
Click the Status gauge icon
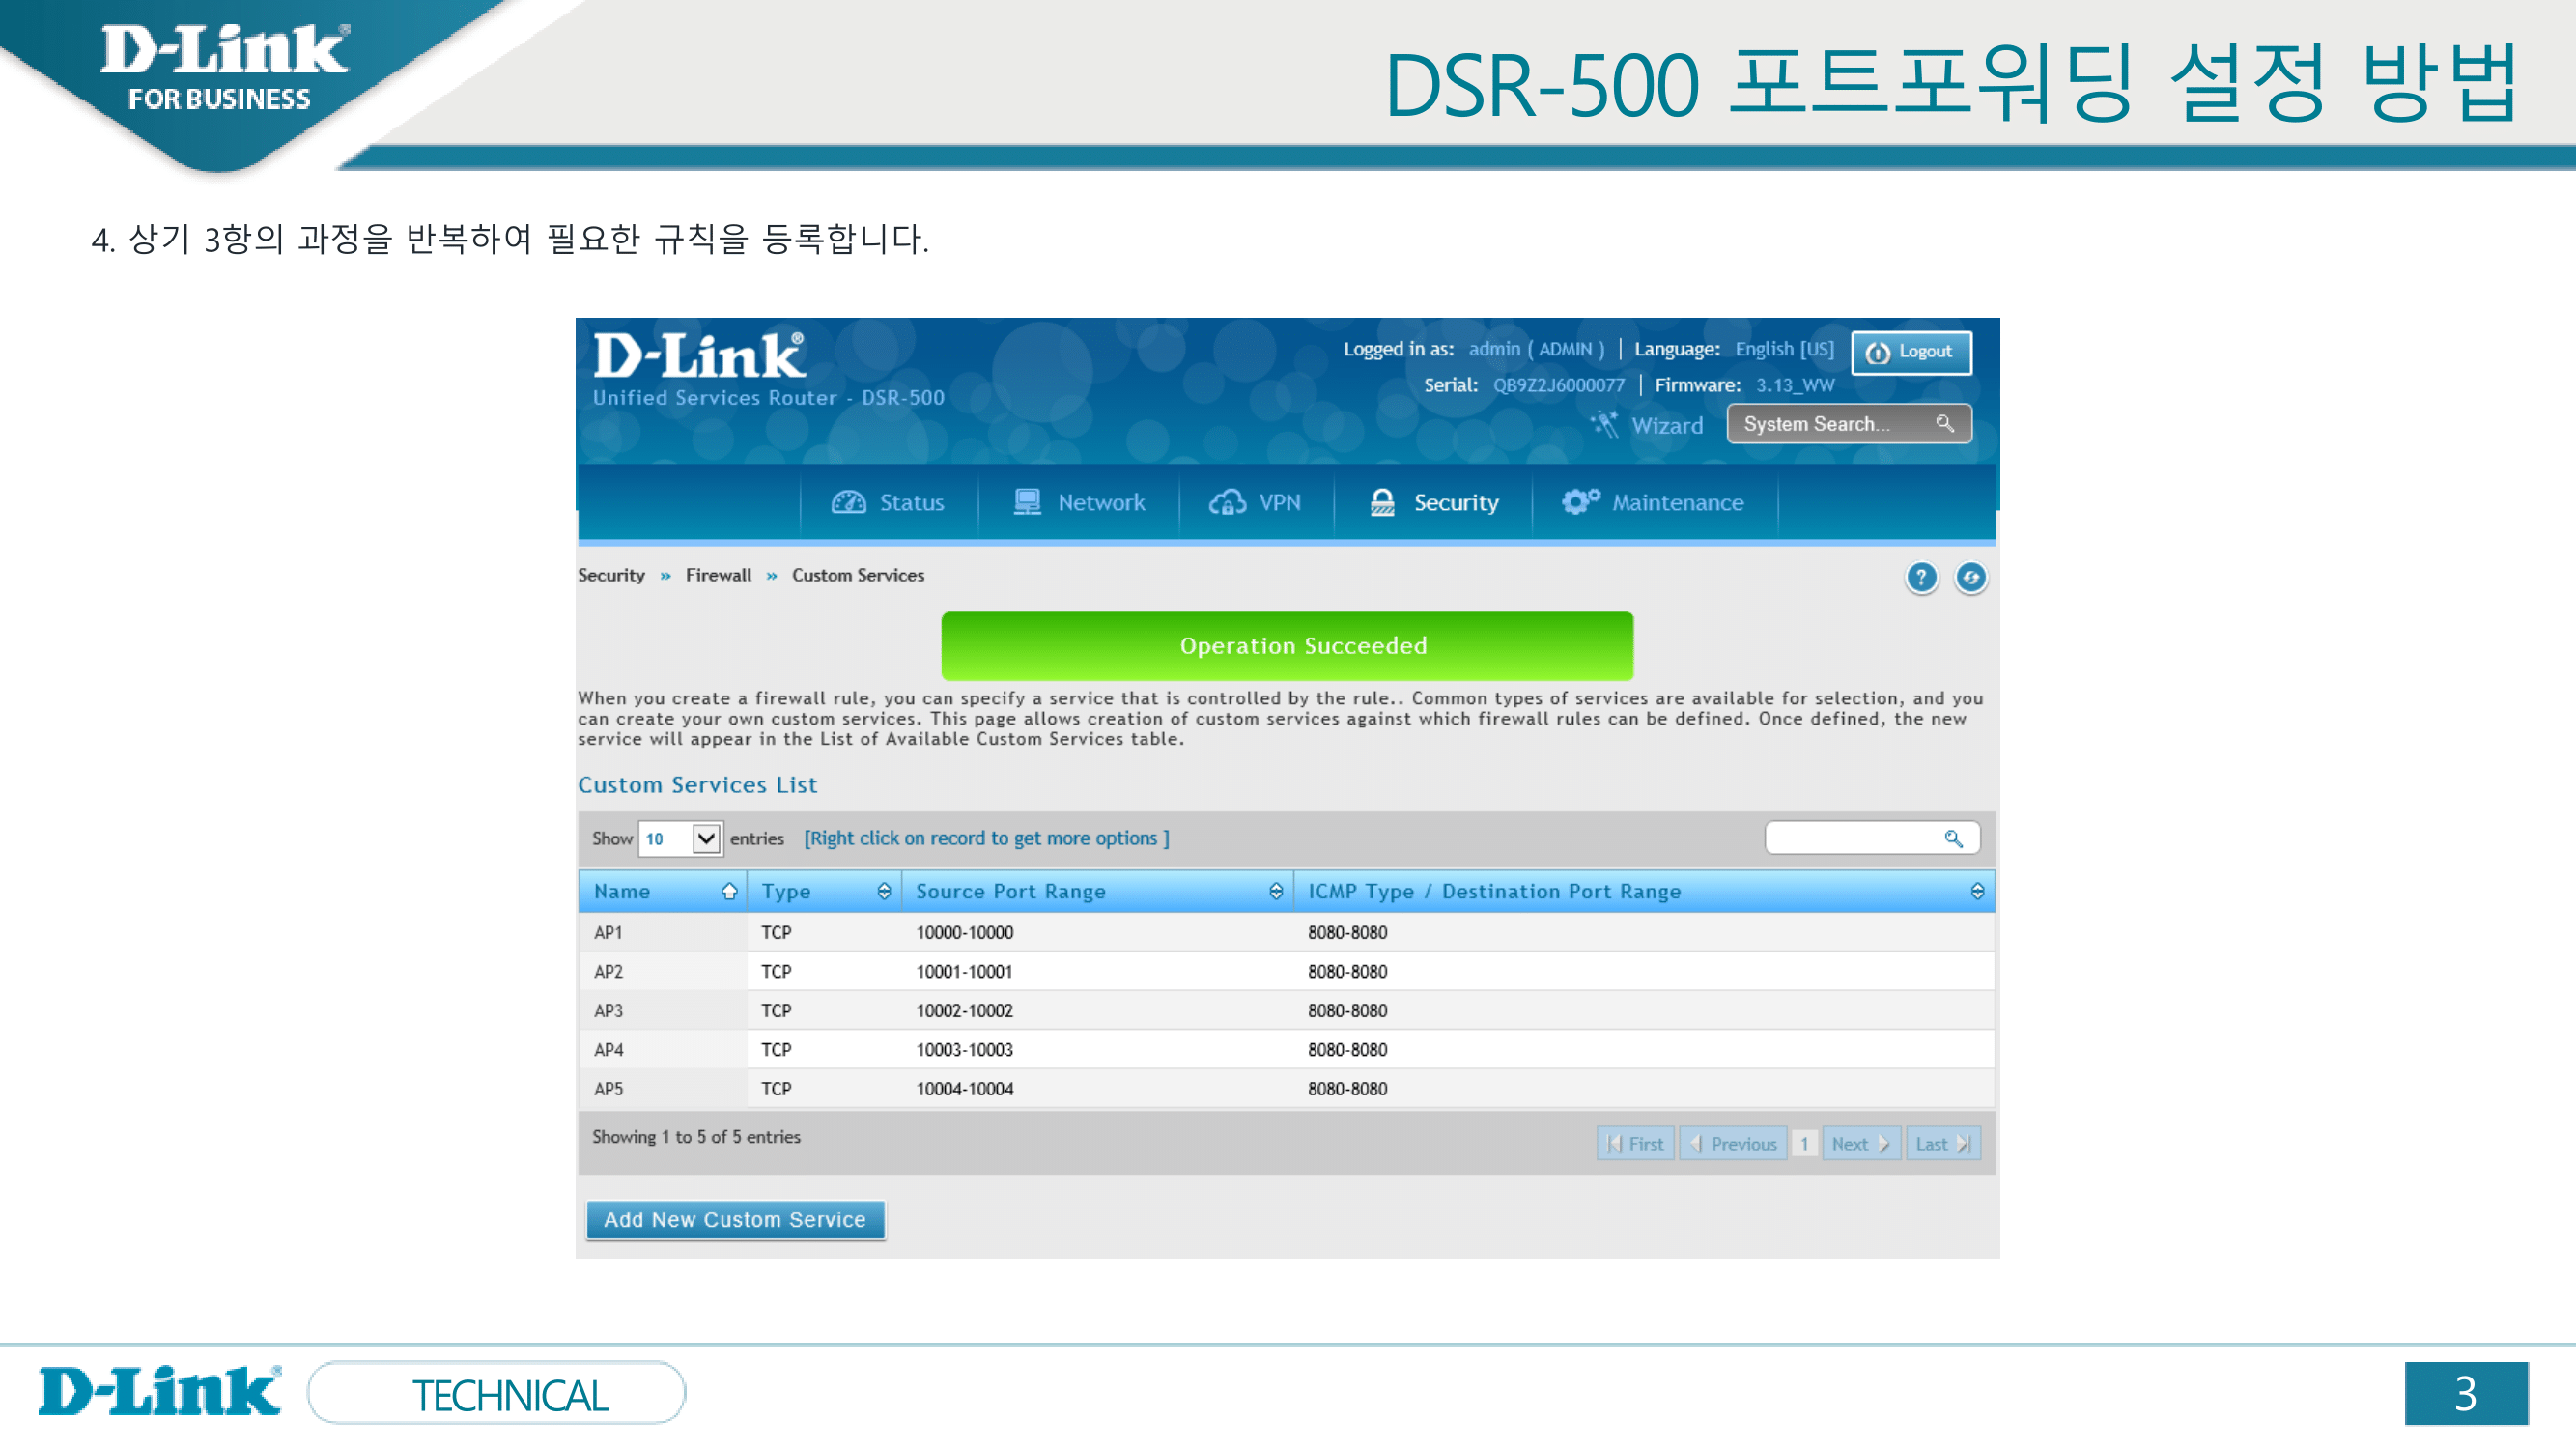tap(848, 502)
